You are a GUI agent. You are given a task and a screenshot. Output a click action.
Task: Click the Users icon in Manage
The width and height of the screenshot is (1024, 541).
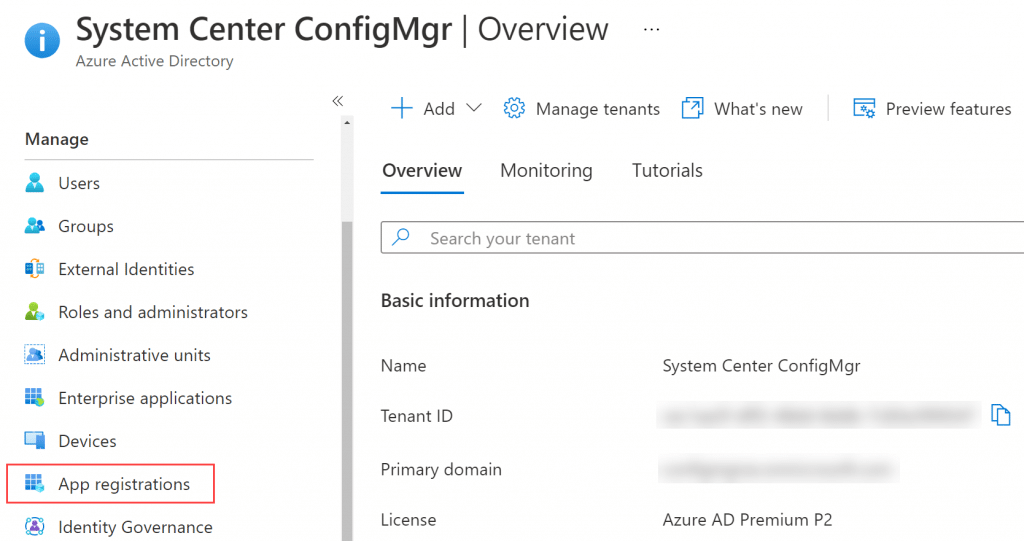point(35,183)
